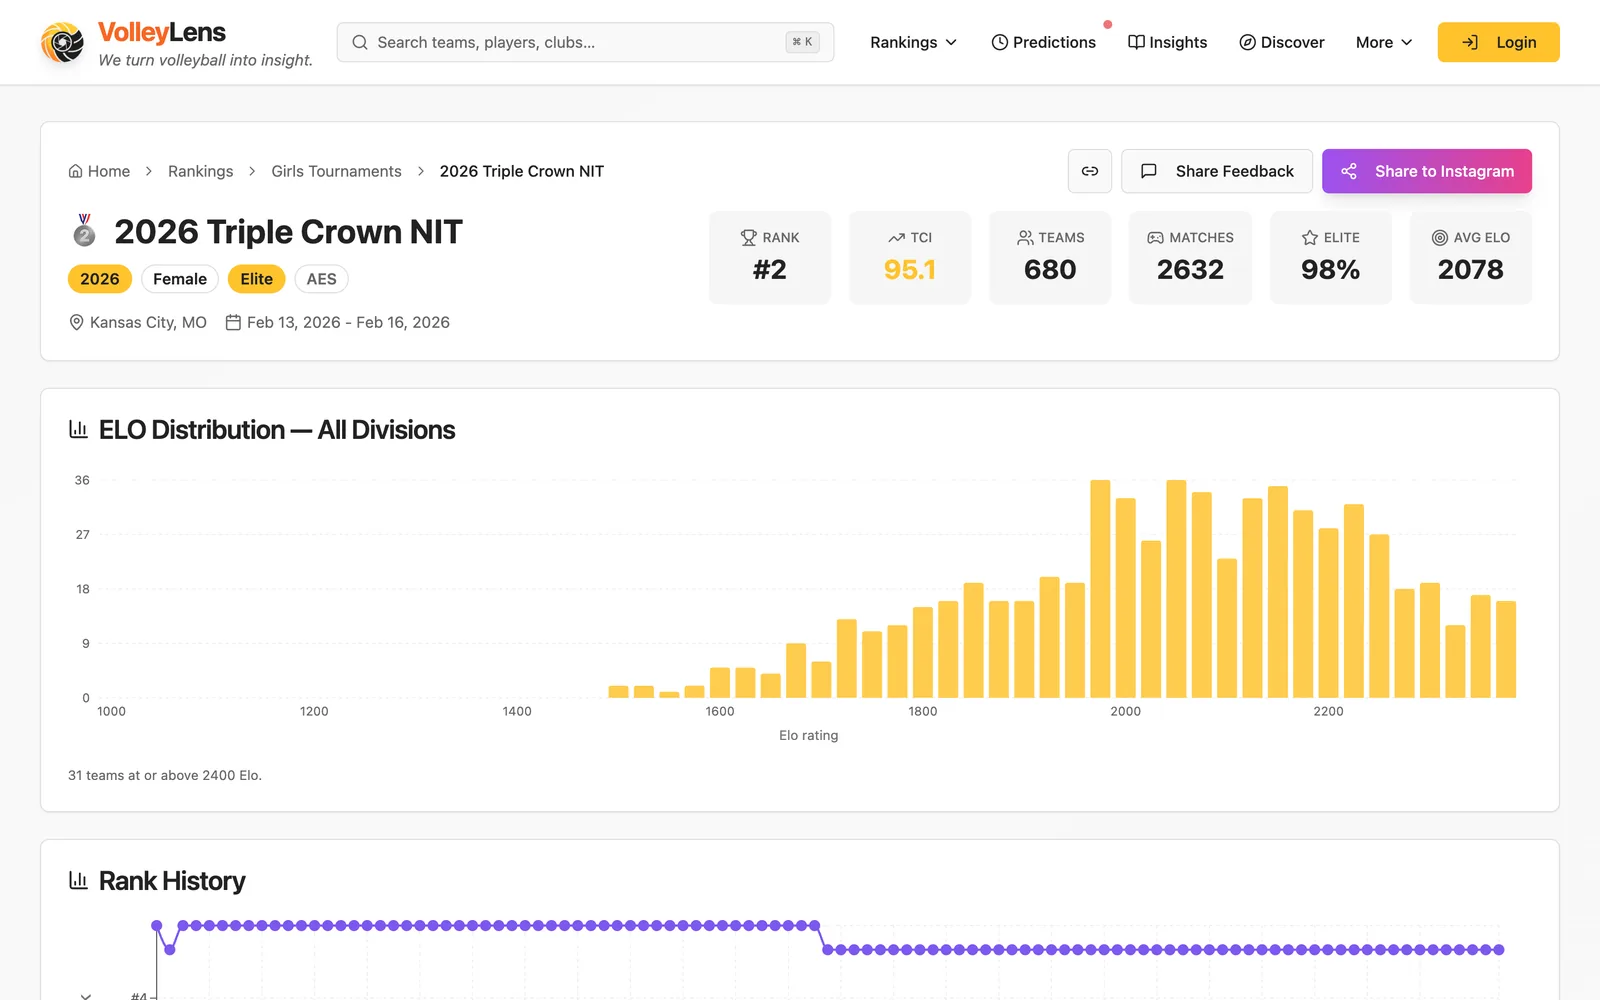The width and height of the screenshot is (1600, 1000).
Task: Click the Login button
Action: pyautogui.click(x=1498, y=42)
